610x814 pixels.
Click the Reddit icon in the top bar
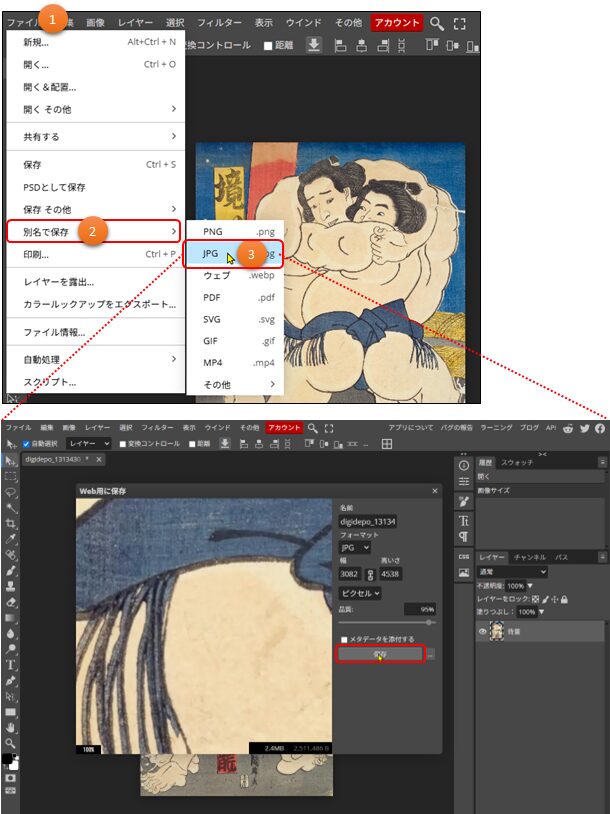pyautogui.click(x=567, y=428)
